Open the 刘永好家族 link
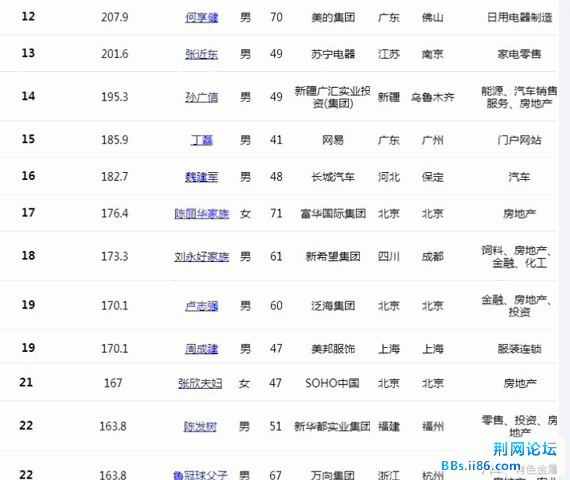 point(201,257)
